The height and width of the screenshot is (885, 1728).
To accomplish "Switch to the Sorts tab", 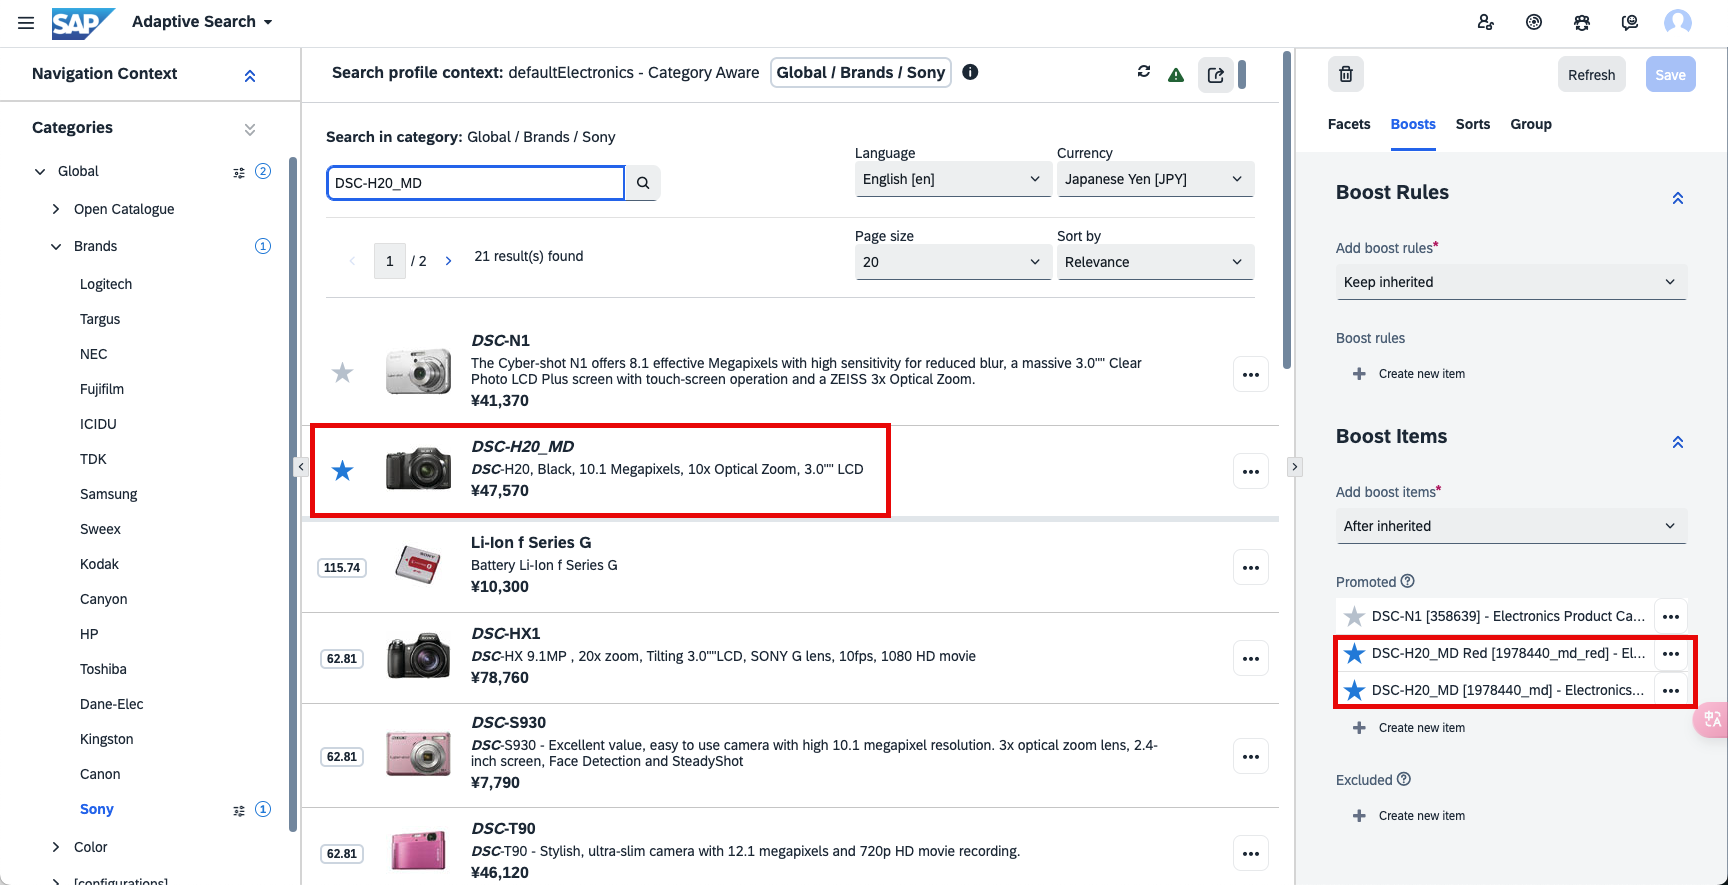I will tap(1473, 125).
